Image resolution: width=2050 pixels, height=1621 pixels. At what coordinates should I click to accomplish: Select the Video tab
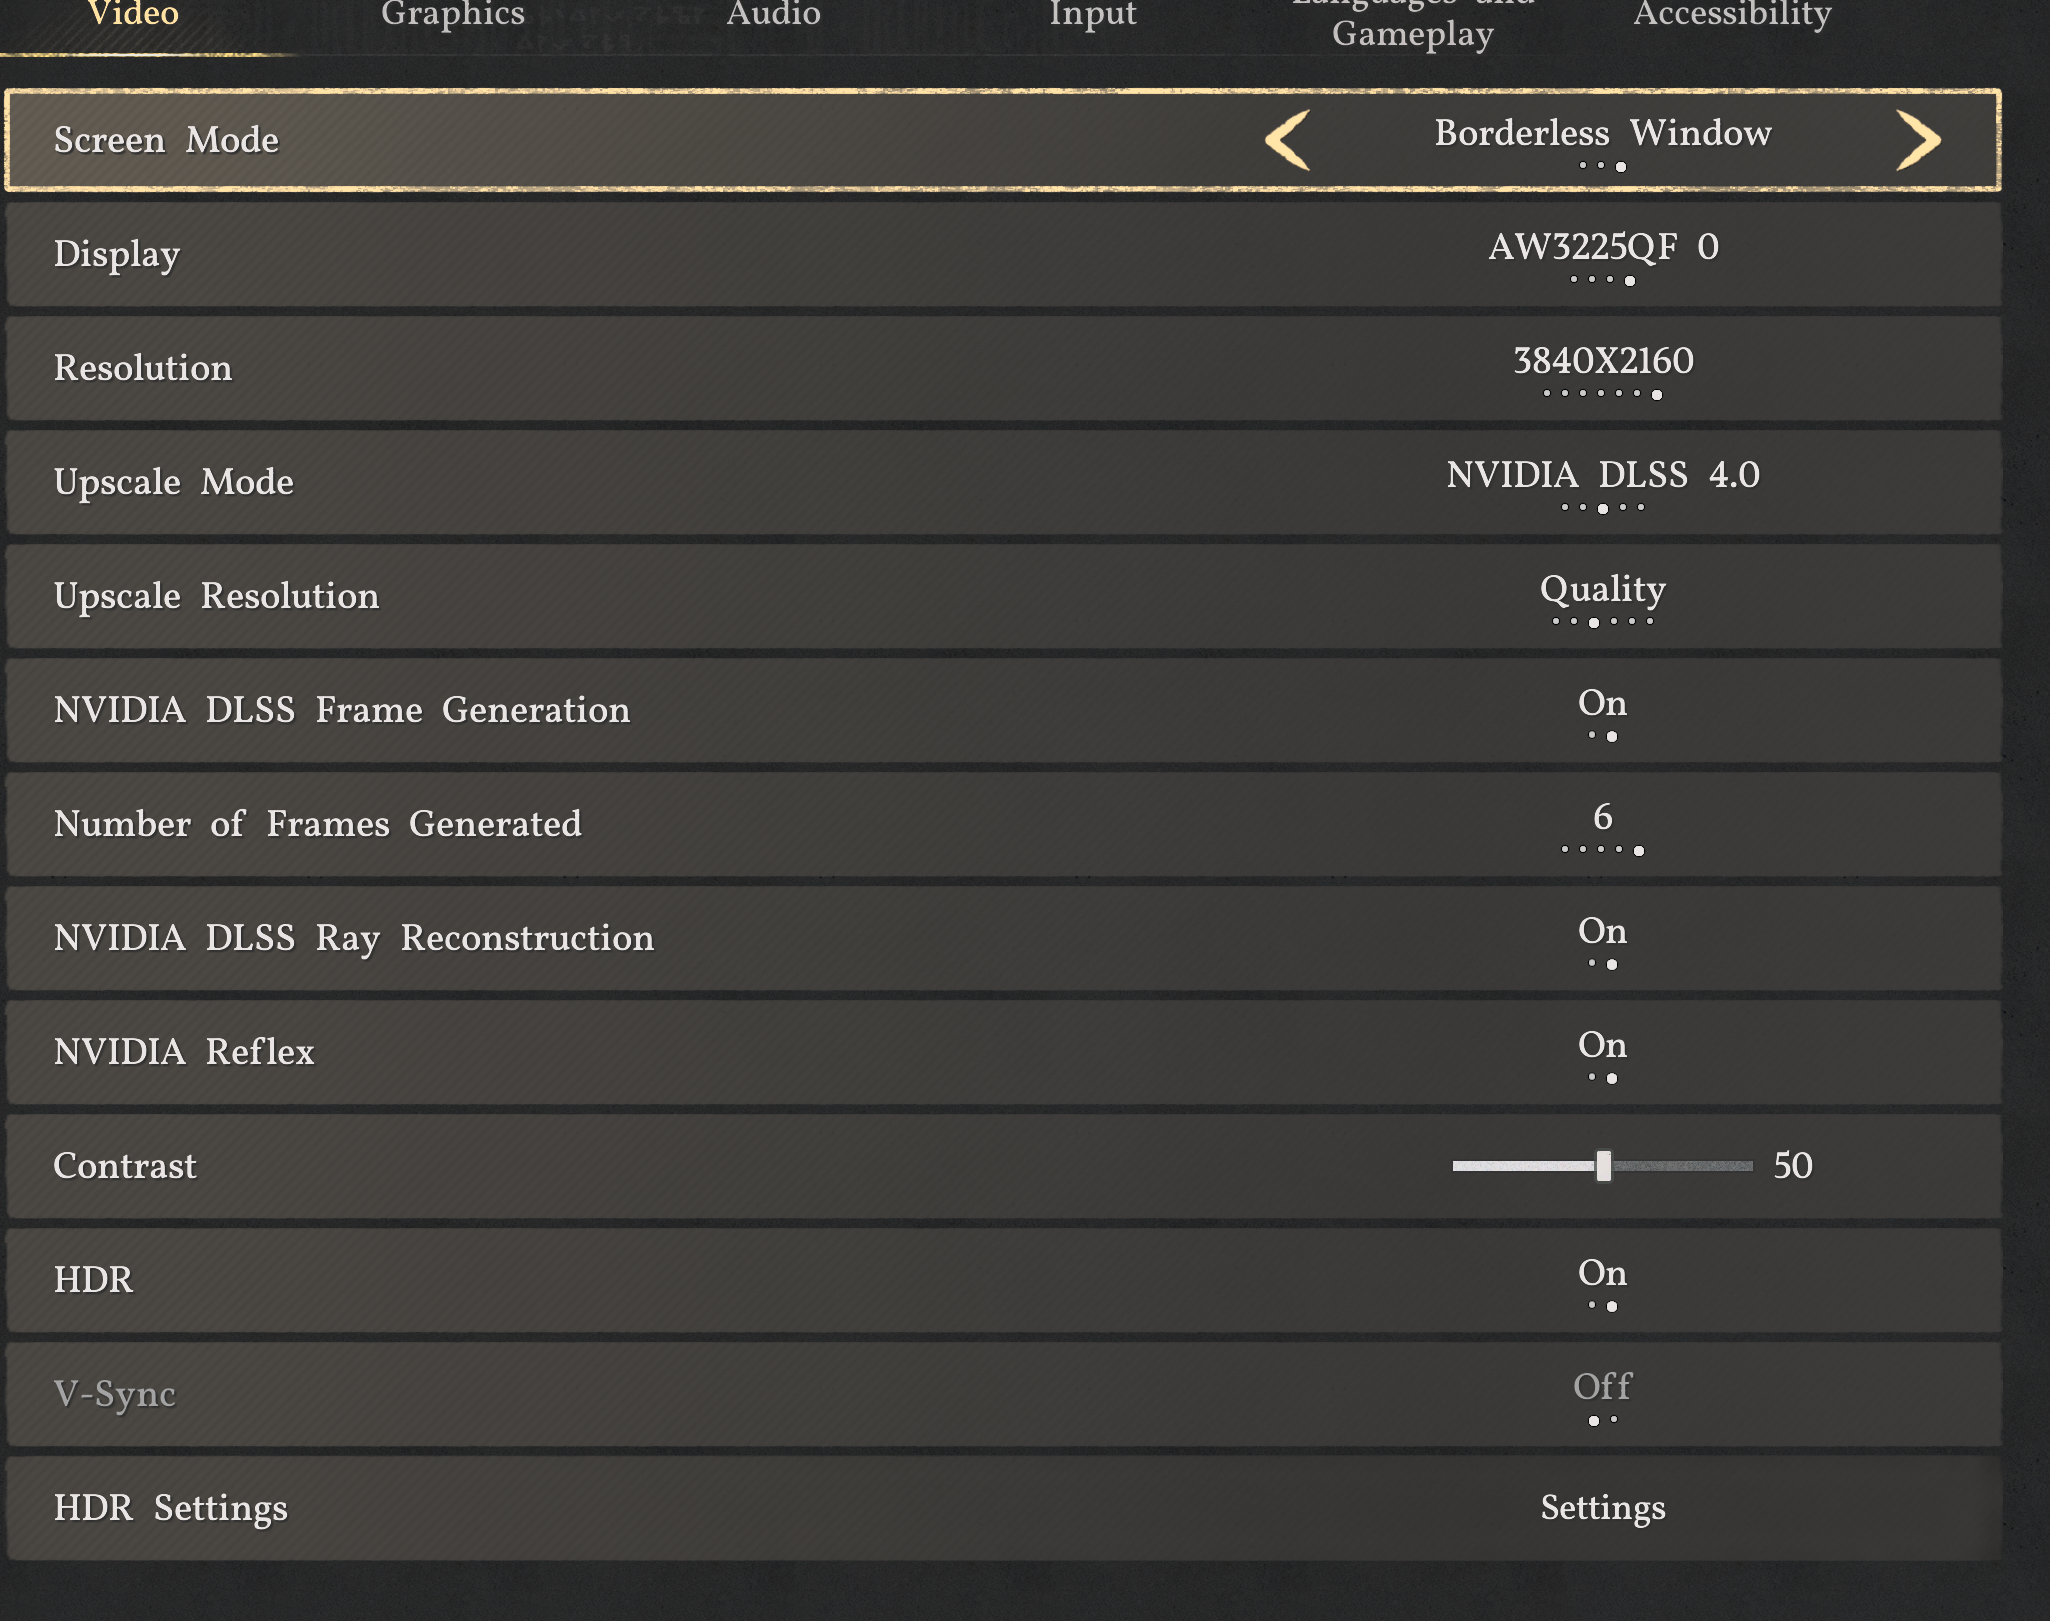133,14
